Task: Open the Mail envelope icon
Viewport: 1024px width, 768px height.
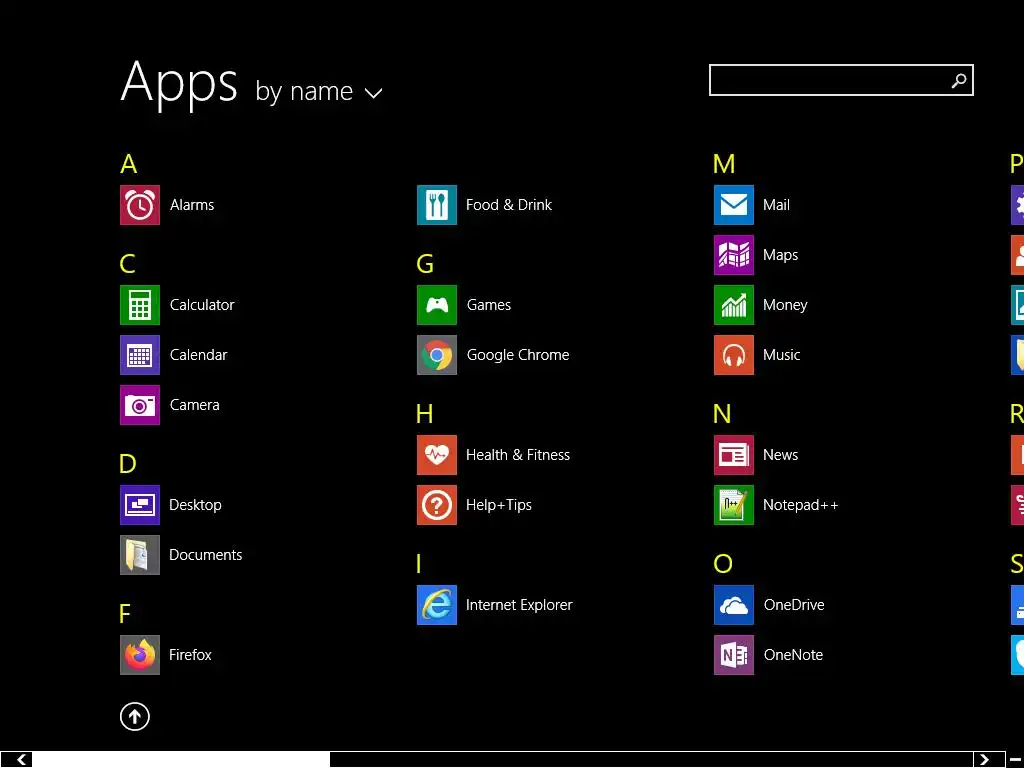Action: click(x=734, y=205)
